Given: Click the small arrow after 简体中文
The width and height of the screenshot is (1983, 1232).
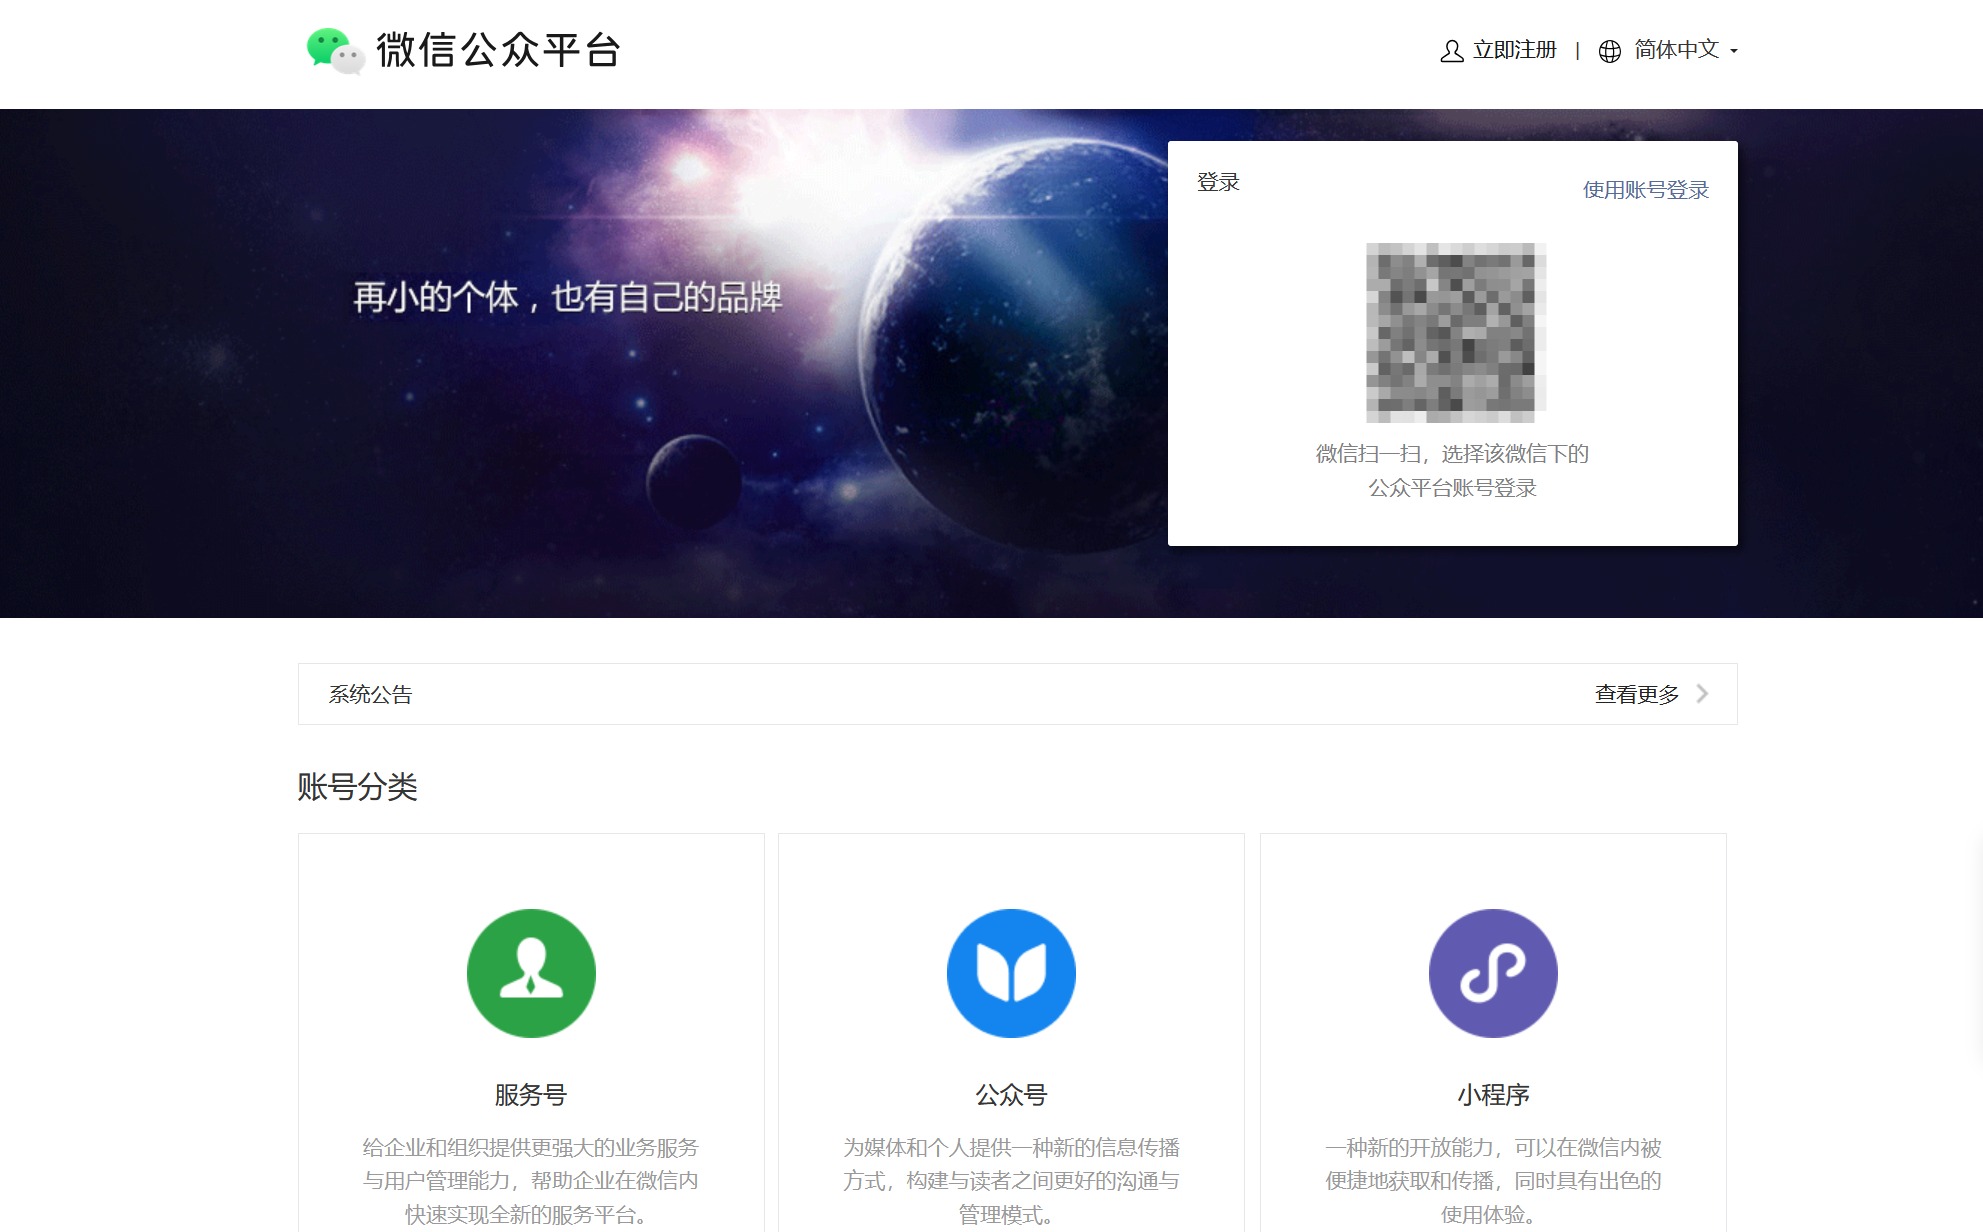Looking at the screenshot, I should 1734,51.
